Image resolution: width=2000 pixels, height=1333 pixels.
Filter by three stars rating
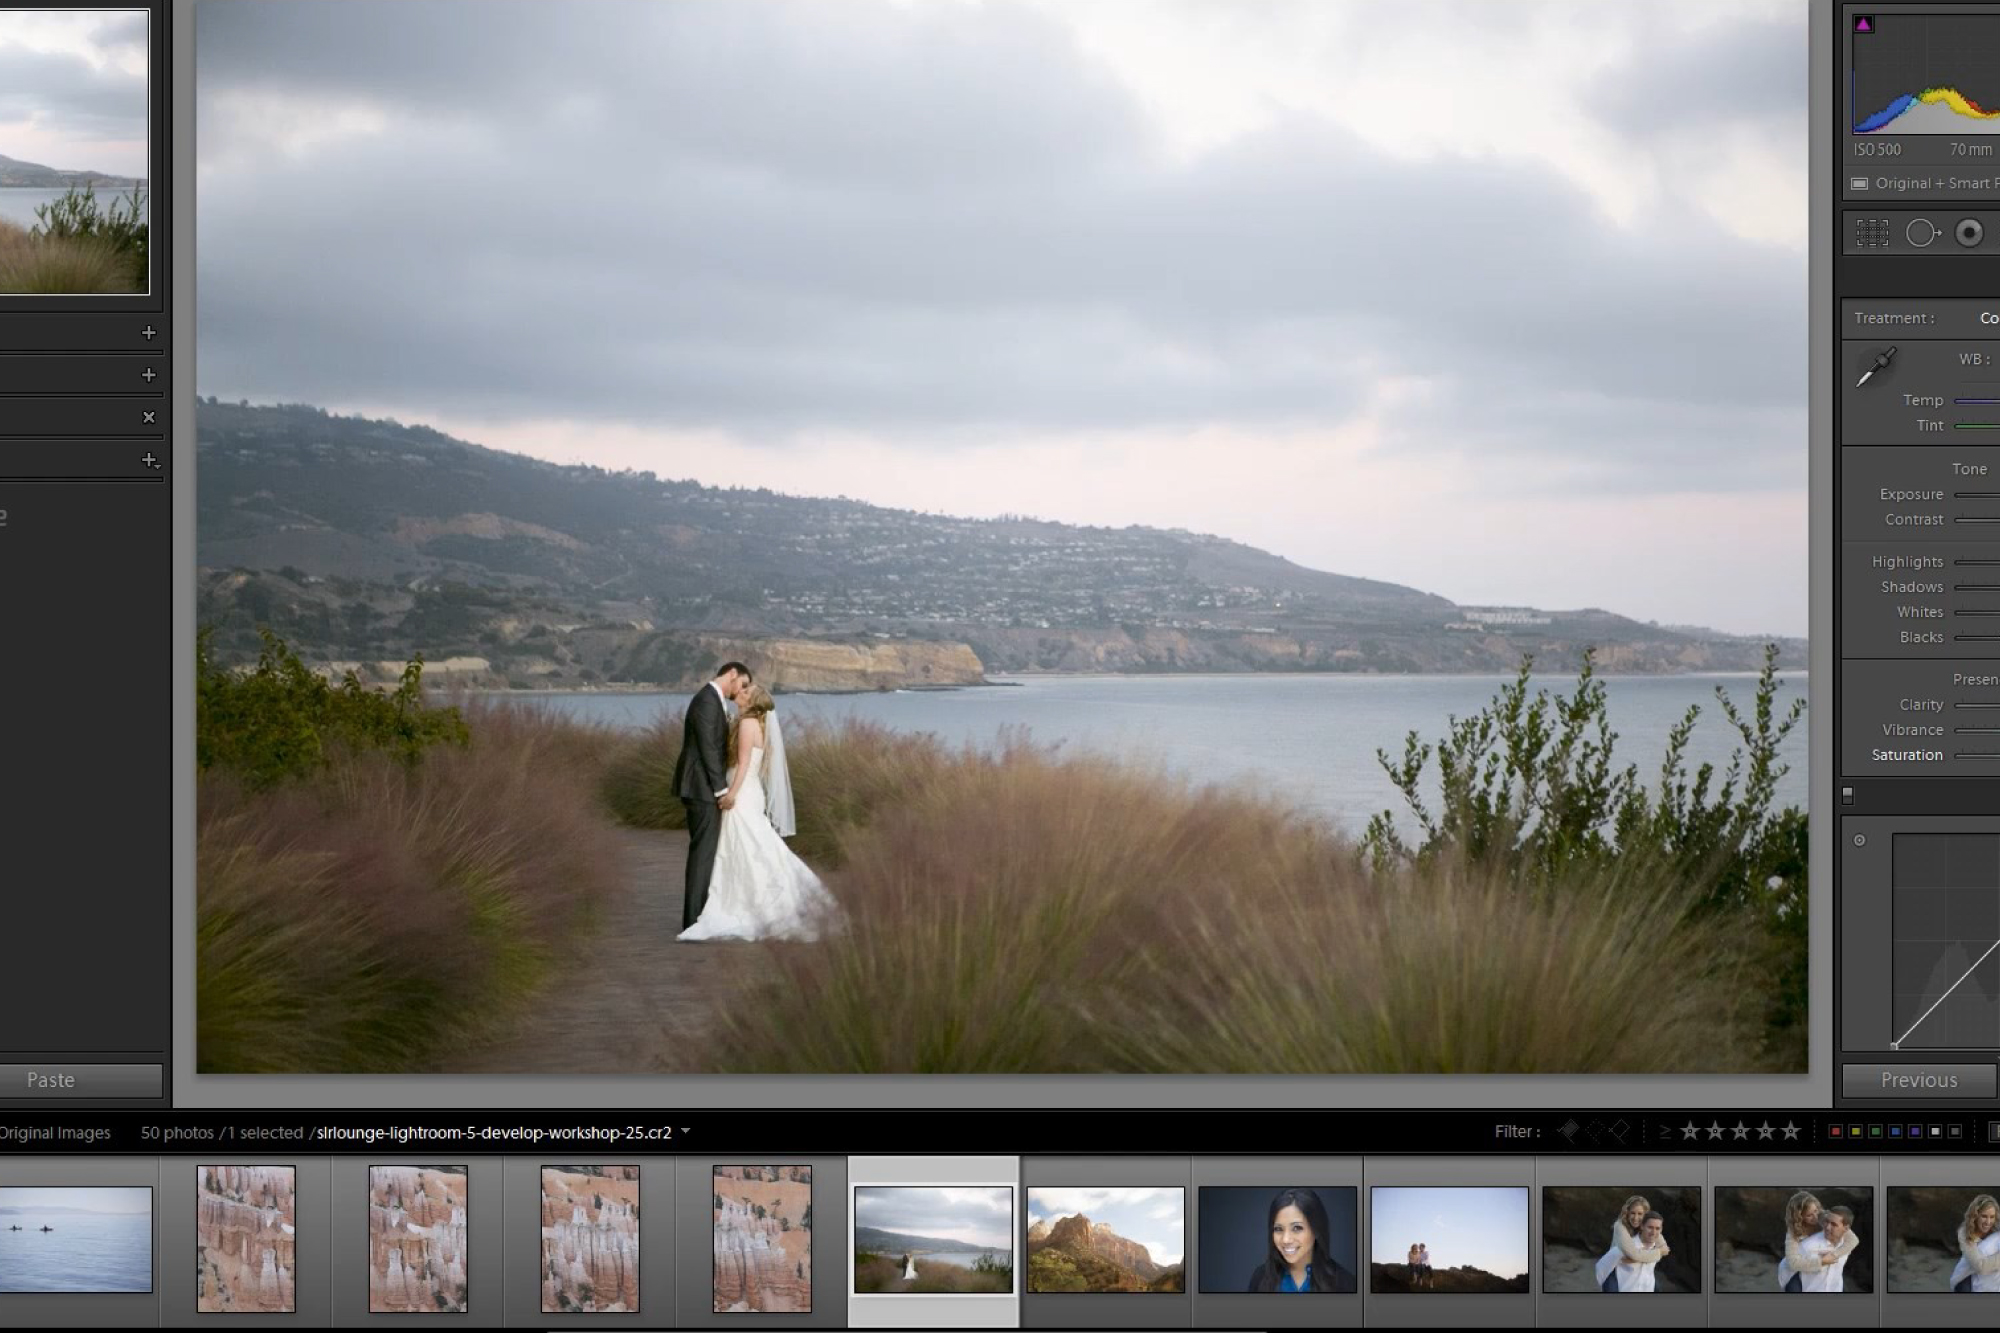[x=1740, y=1131]
